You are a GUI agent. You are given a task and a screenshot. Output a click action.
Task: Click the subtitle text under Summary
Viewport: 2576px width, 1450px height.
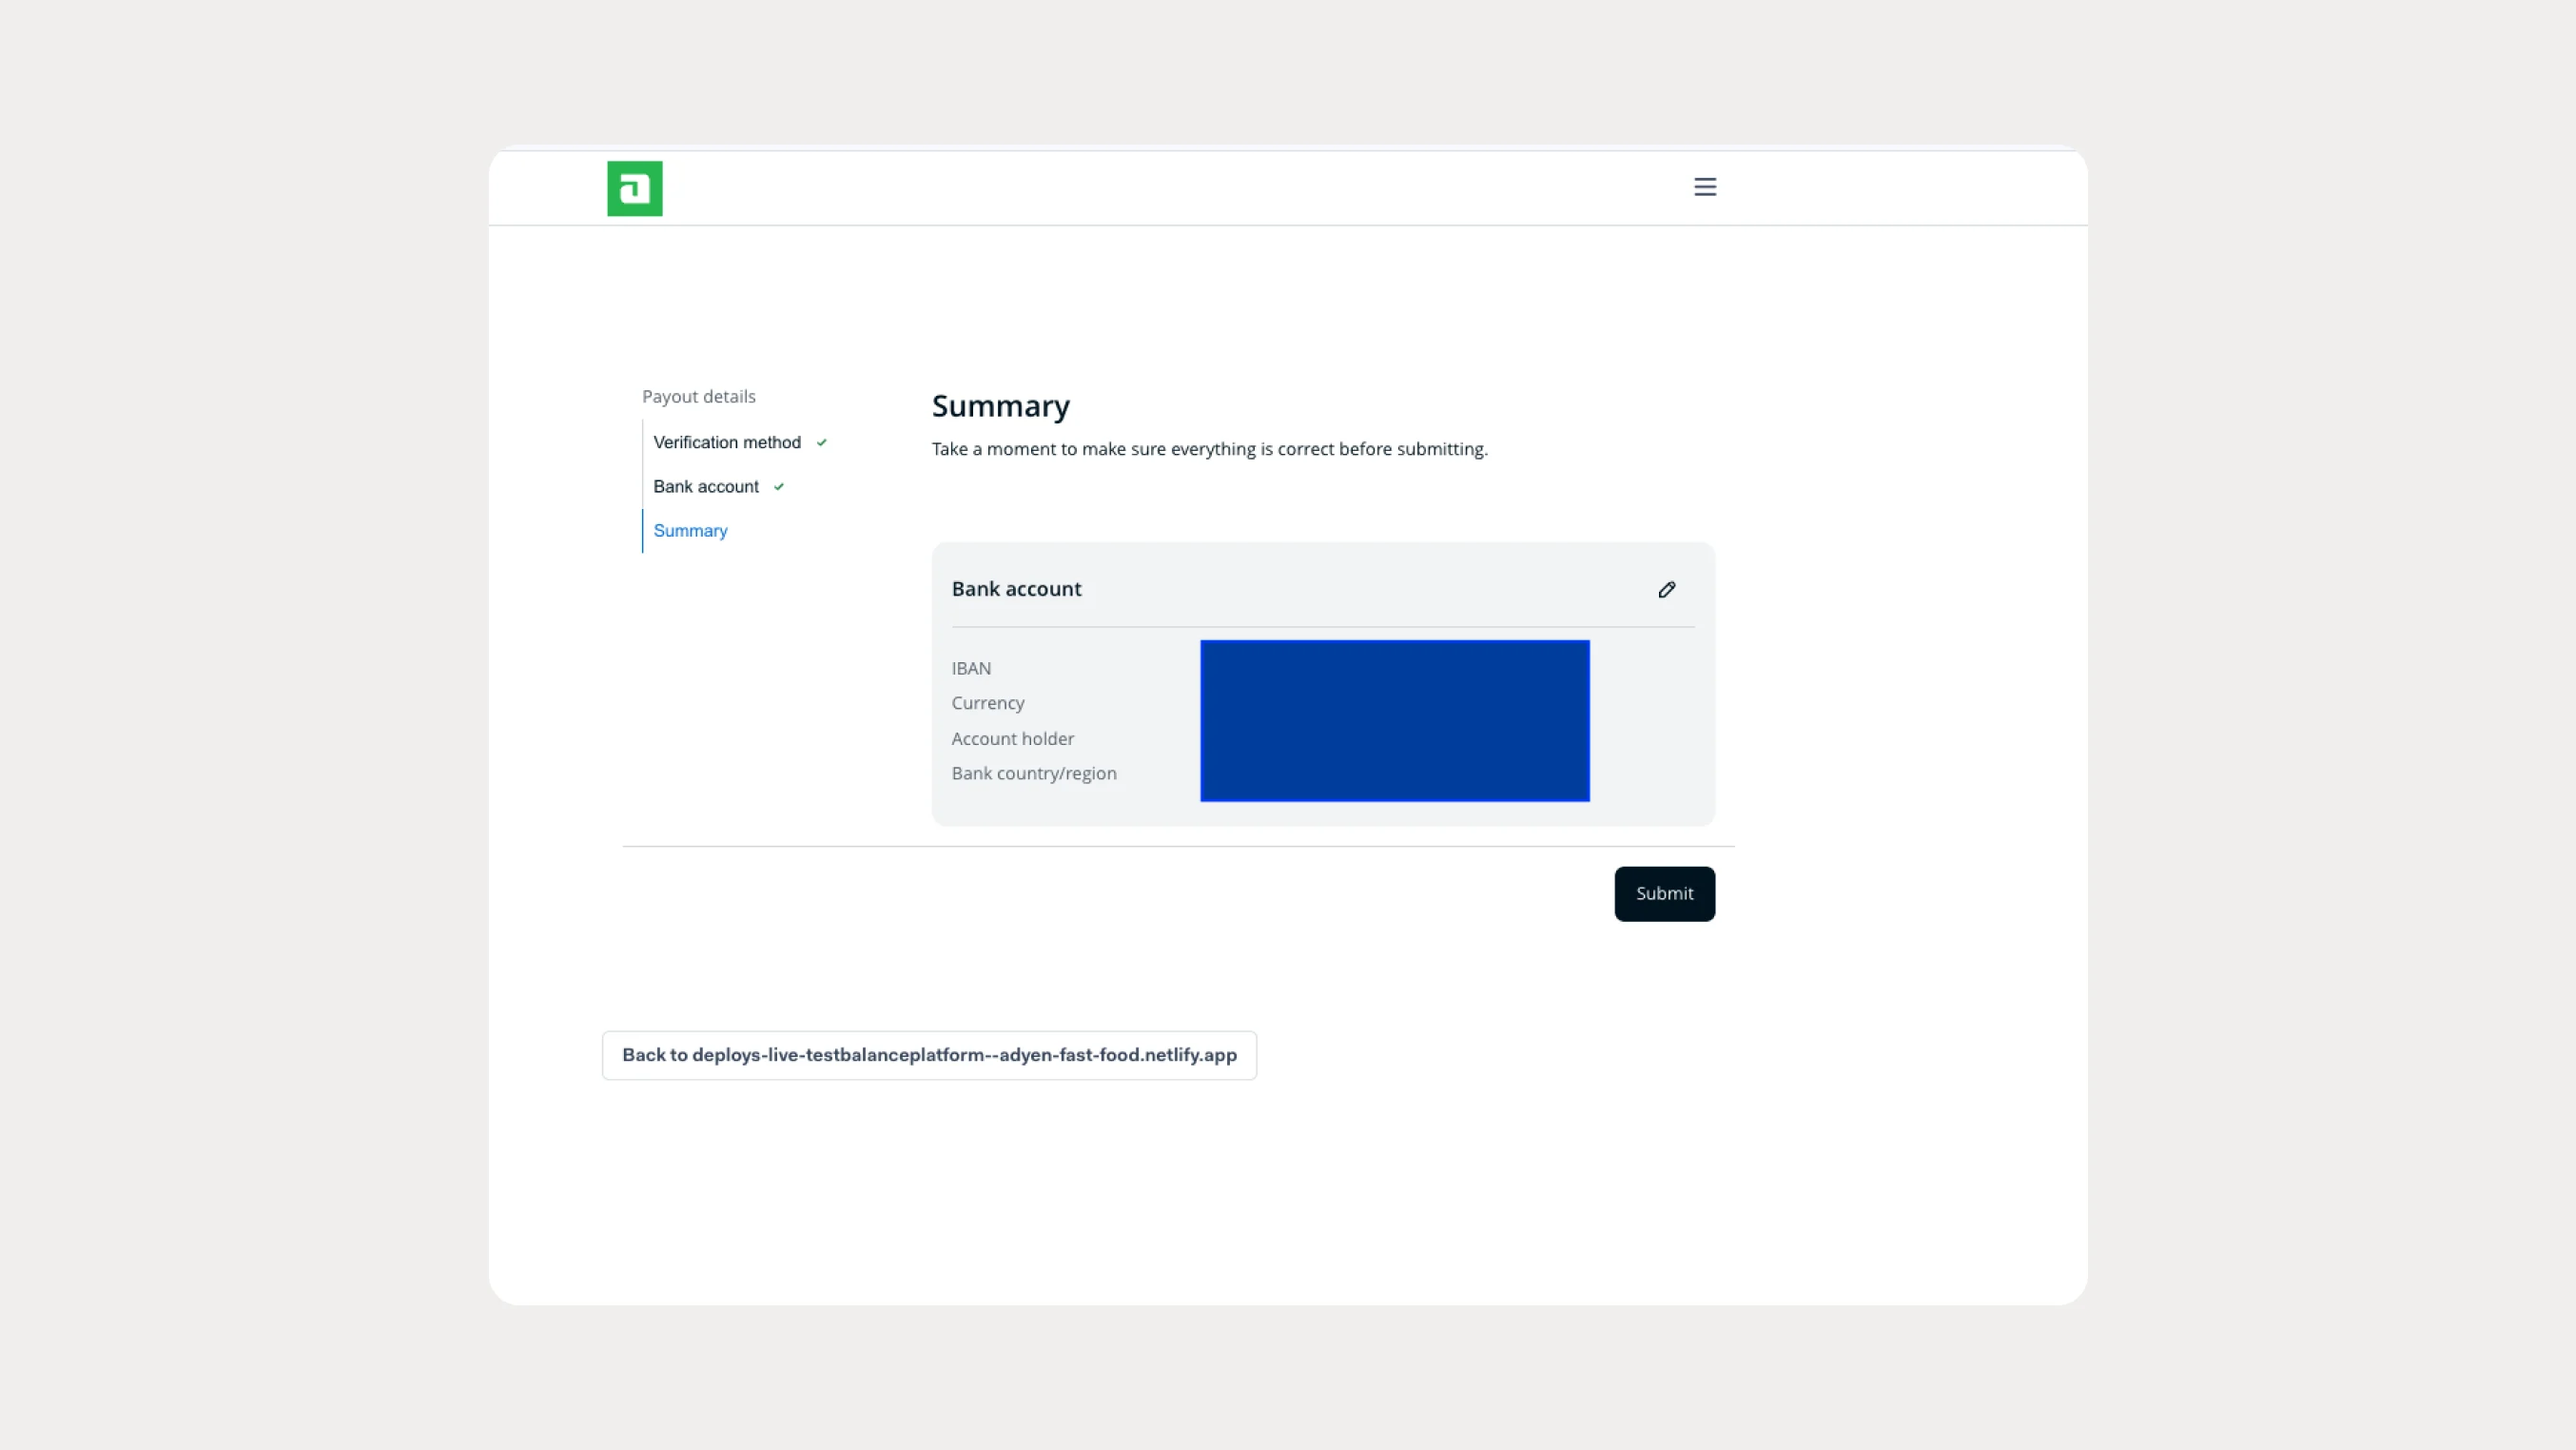point(1209,449)
